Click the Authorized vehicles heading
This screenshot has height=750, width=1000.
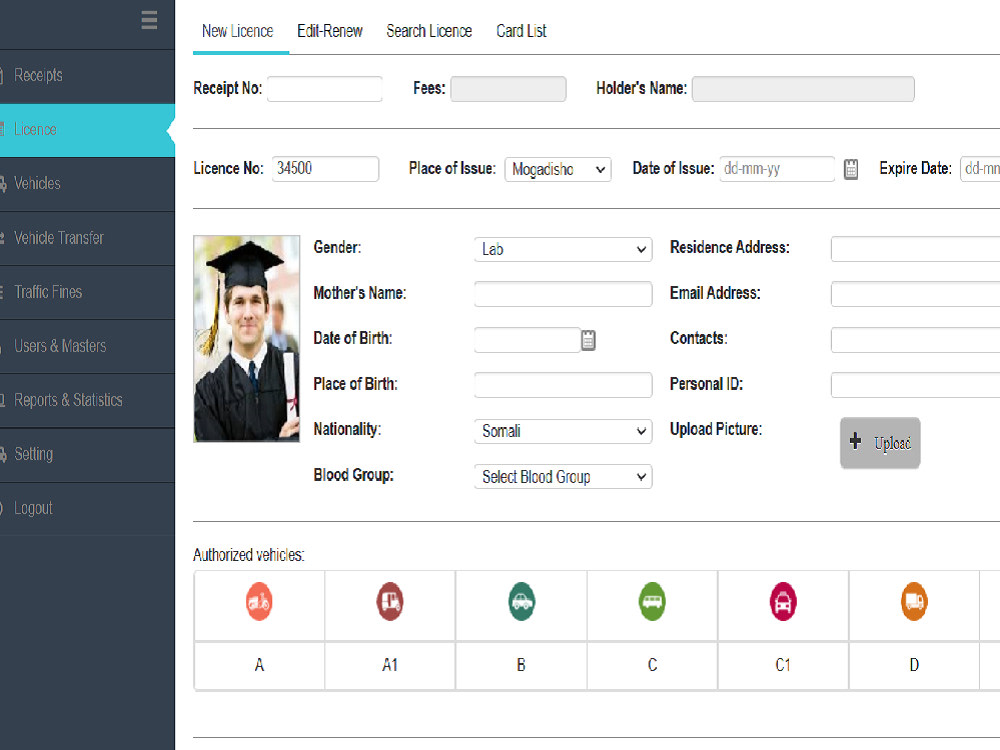pyautogui.click(x=249, y=555)
